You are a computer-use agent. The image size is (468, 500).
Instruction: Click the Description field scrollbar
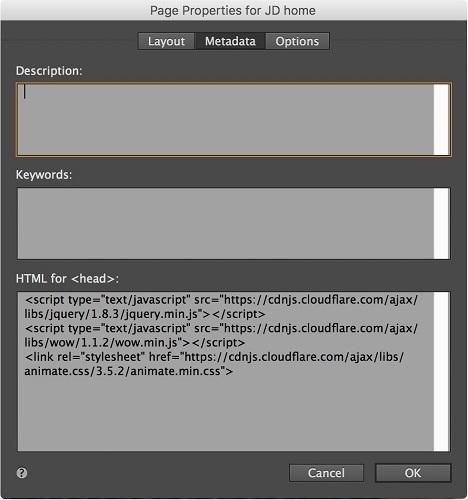point(442,119)
